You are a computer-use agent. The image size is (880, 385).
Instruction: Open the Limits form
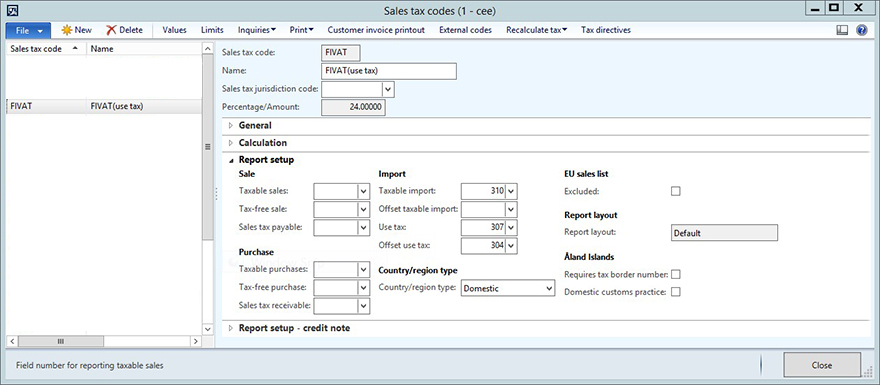pyautogui.click(x=212, y=30)
